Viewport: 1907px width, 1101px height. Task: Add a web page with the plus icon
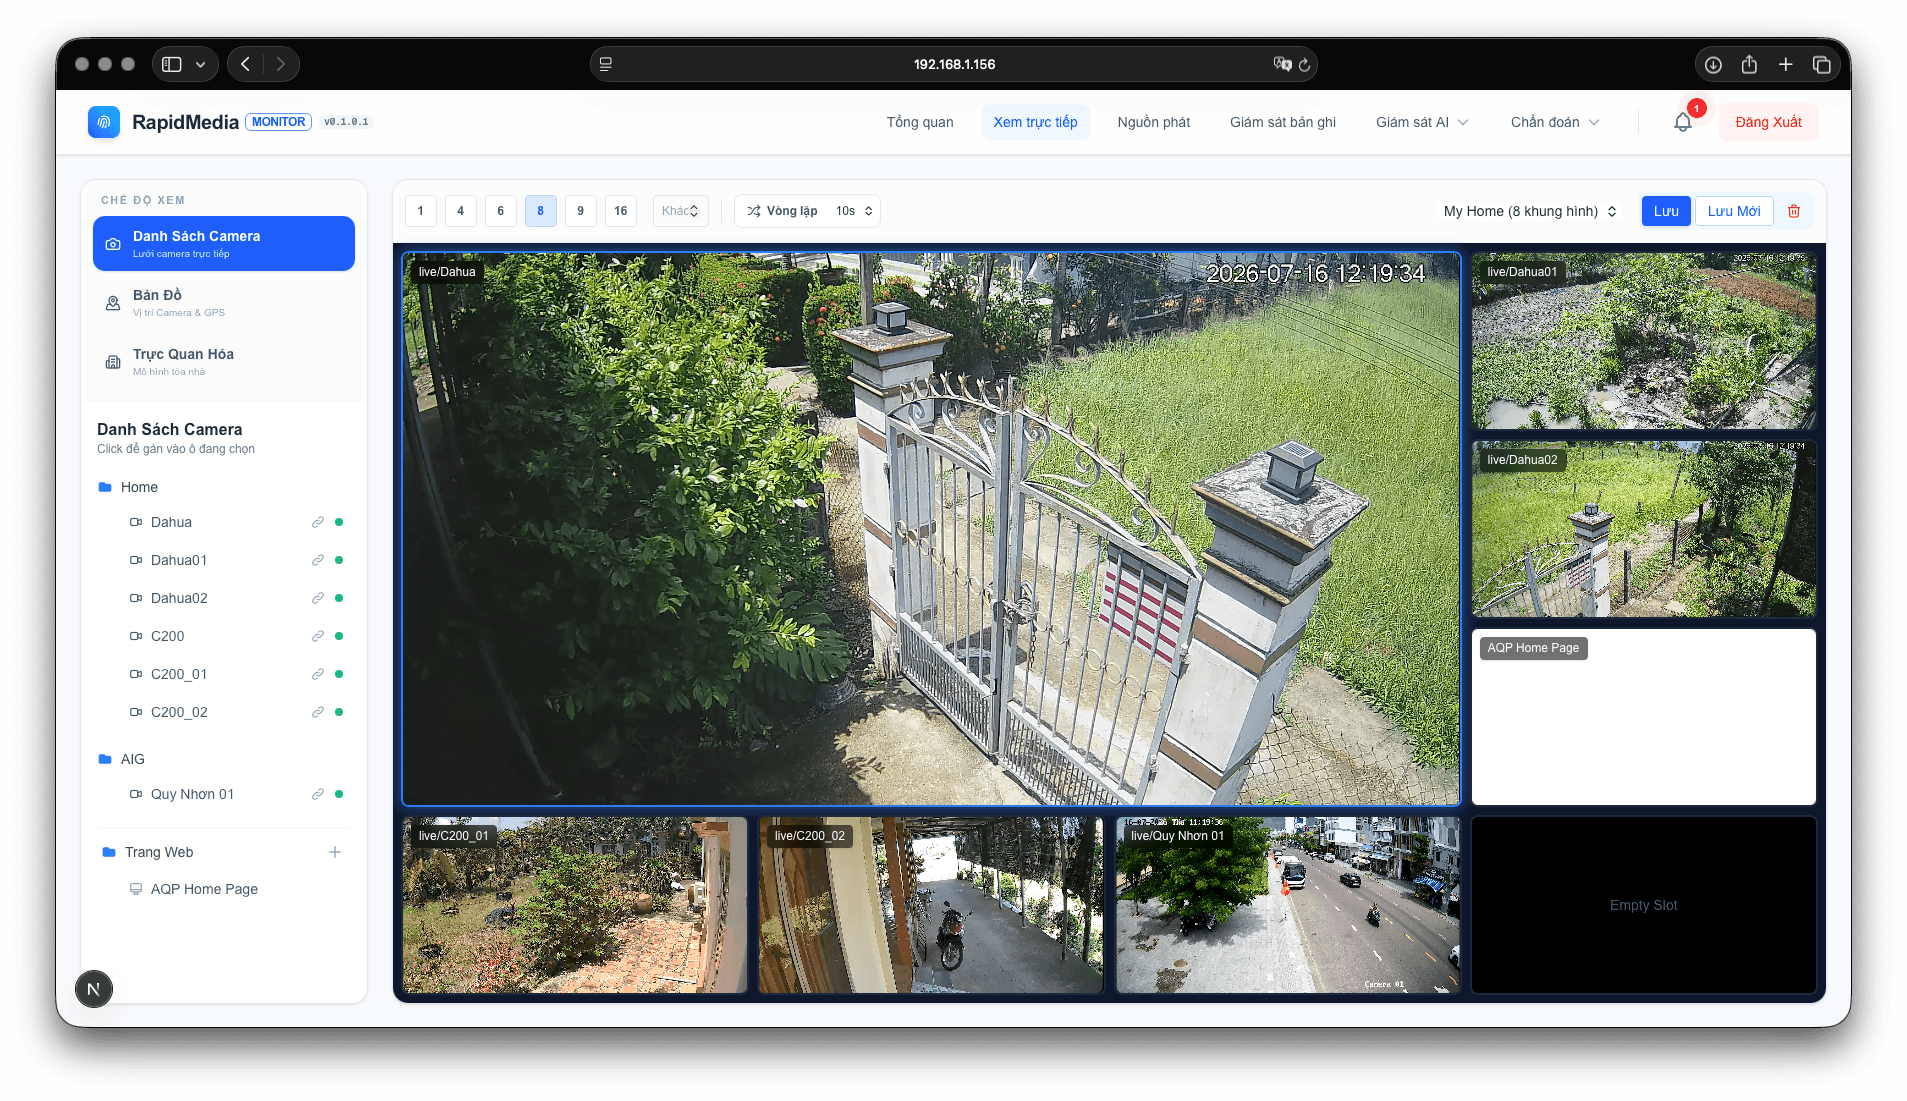335,852
